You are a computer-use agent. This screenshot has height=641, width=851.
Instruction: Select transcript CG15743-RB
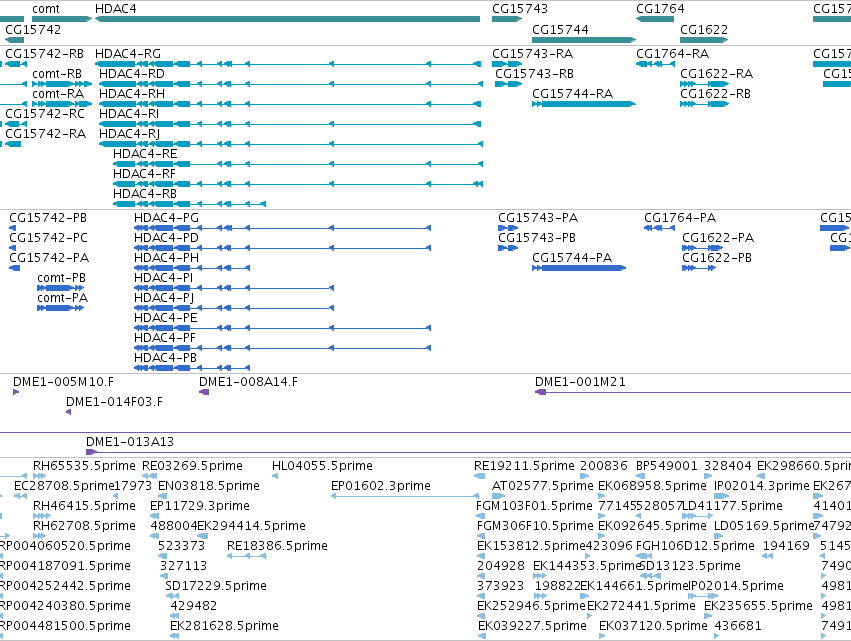click(x=534, y=74)
